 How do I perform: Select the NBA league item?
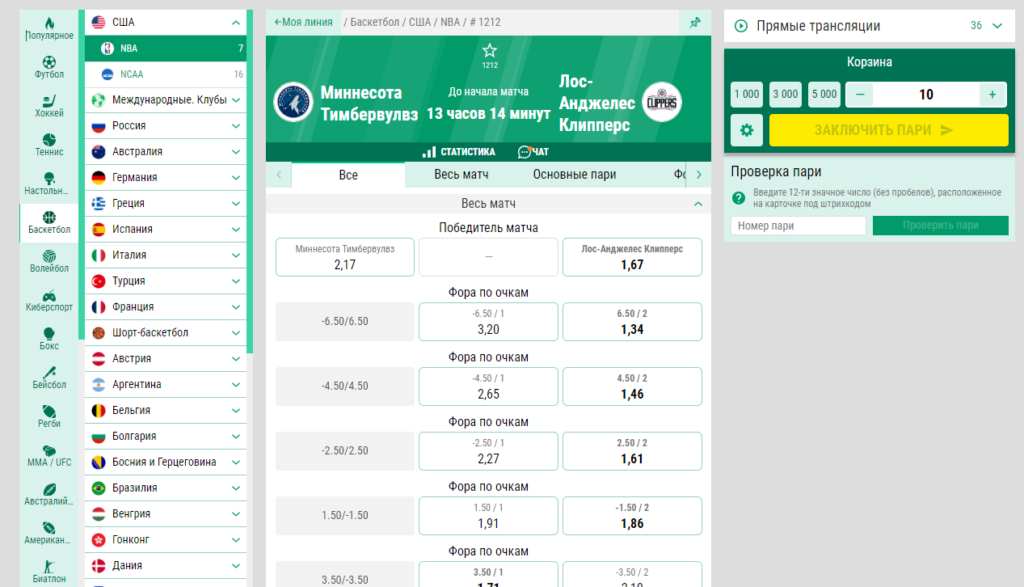[166, 48]
